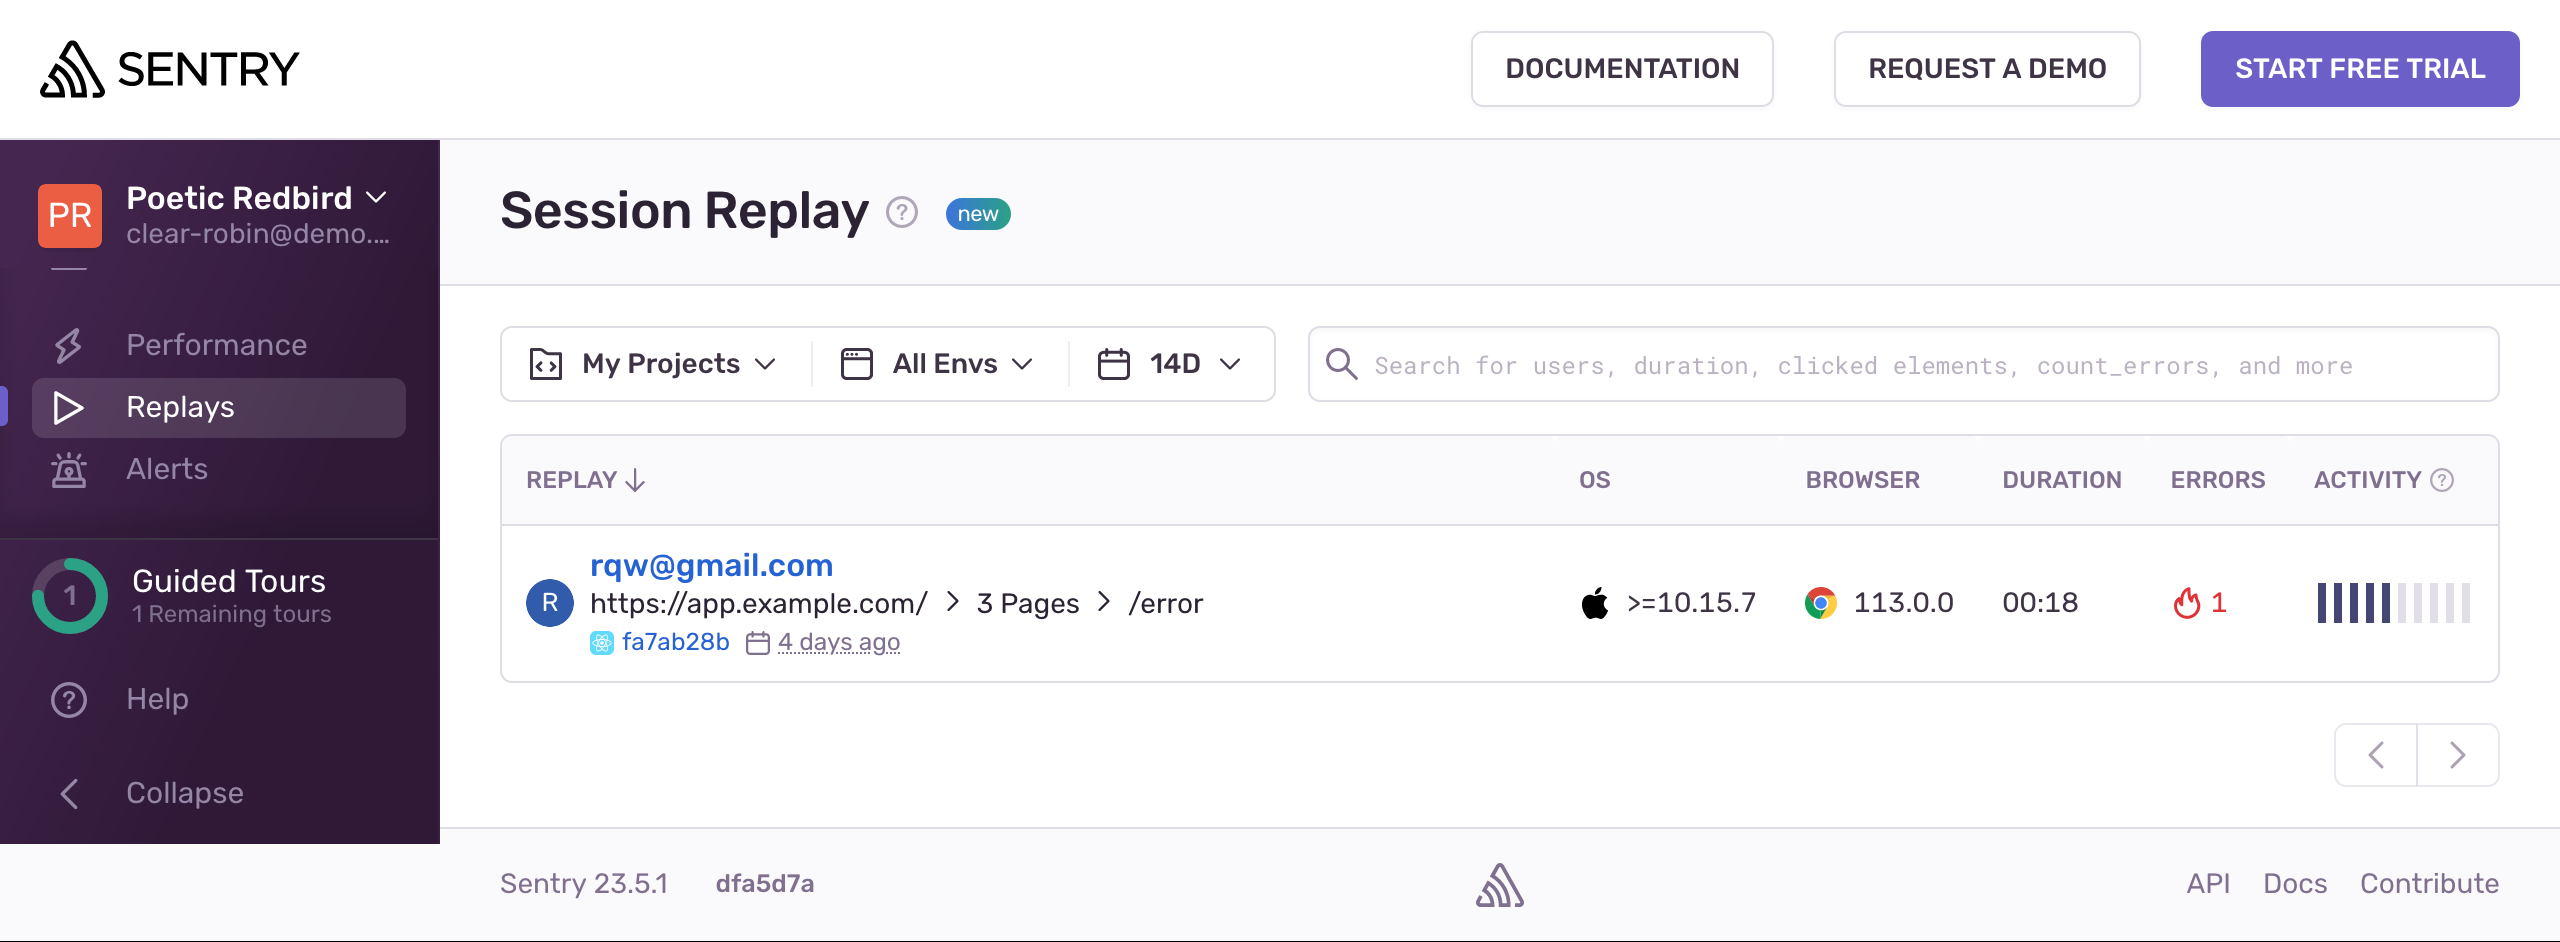This screenshot has width=2560, height=942.
Task: Open the Activity column help tooltip icon
Action: pos(2442,480)
